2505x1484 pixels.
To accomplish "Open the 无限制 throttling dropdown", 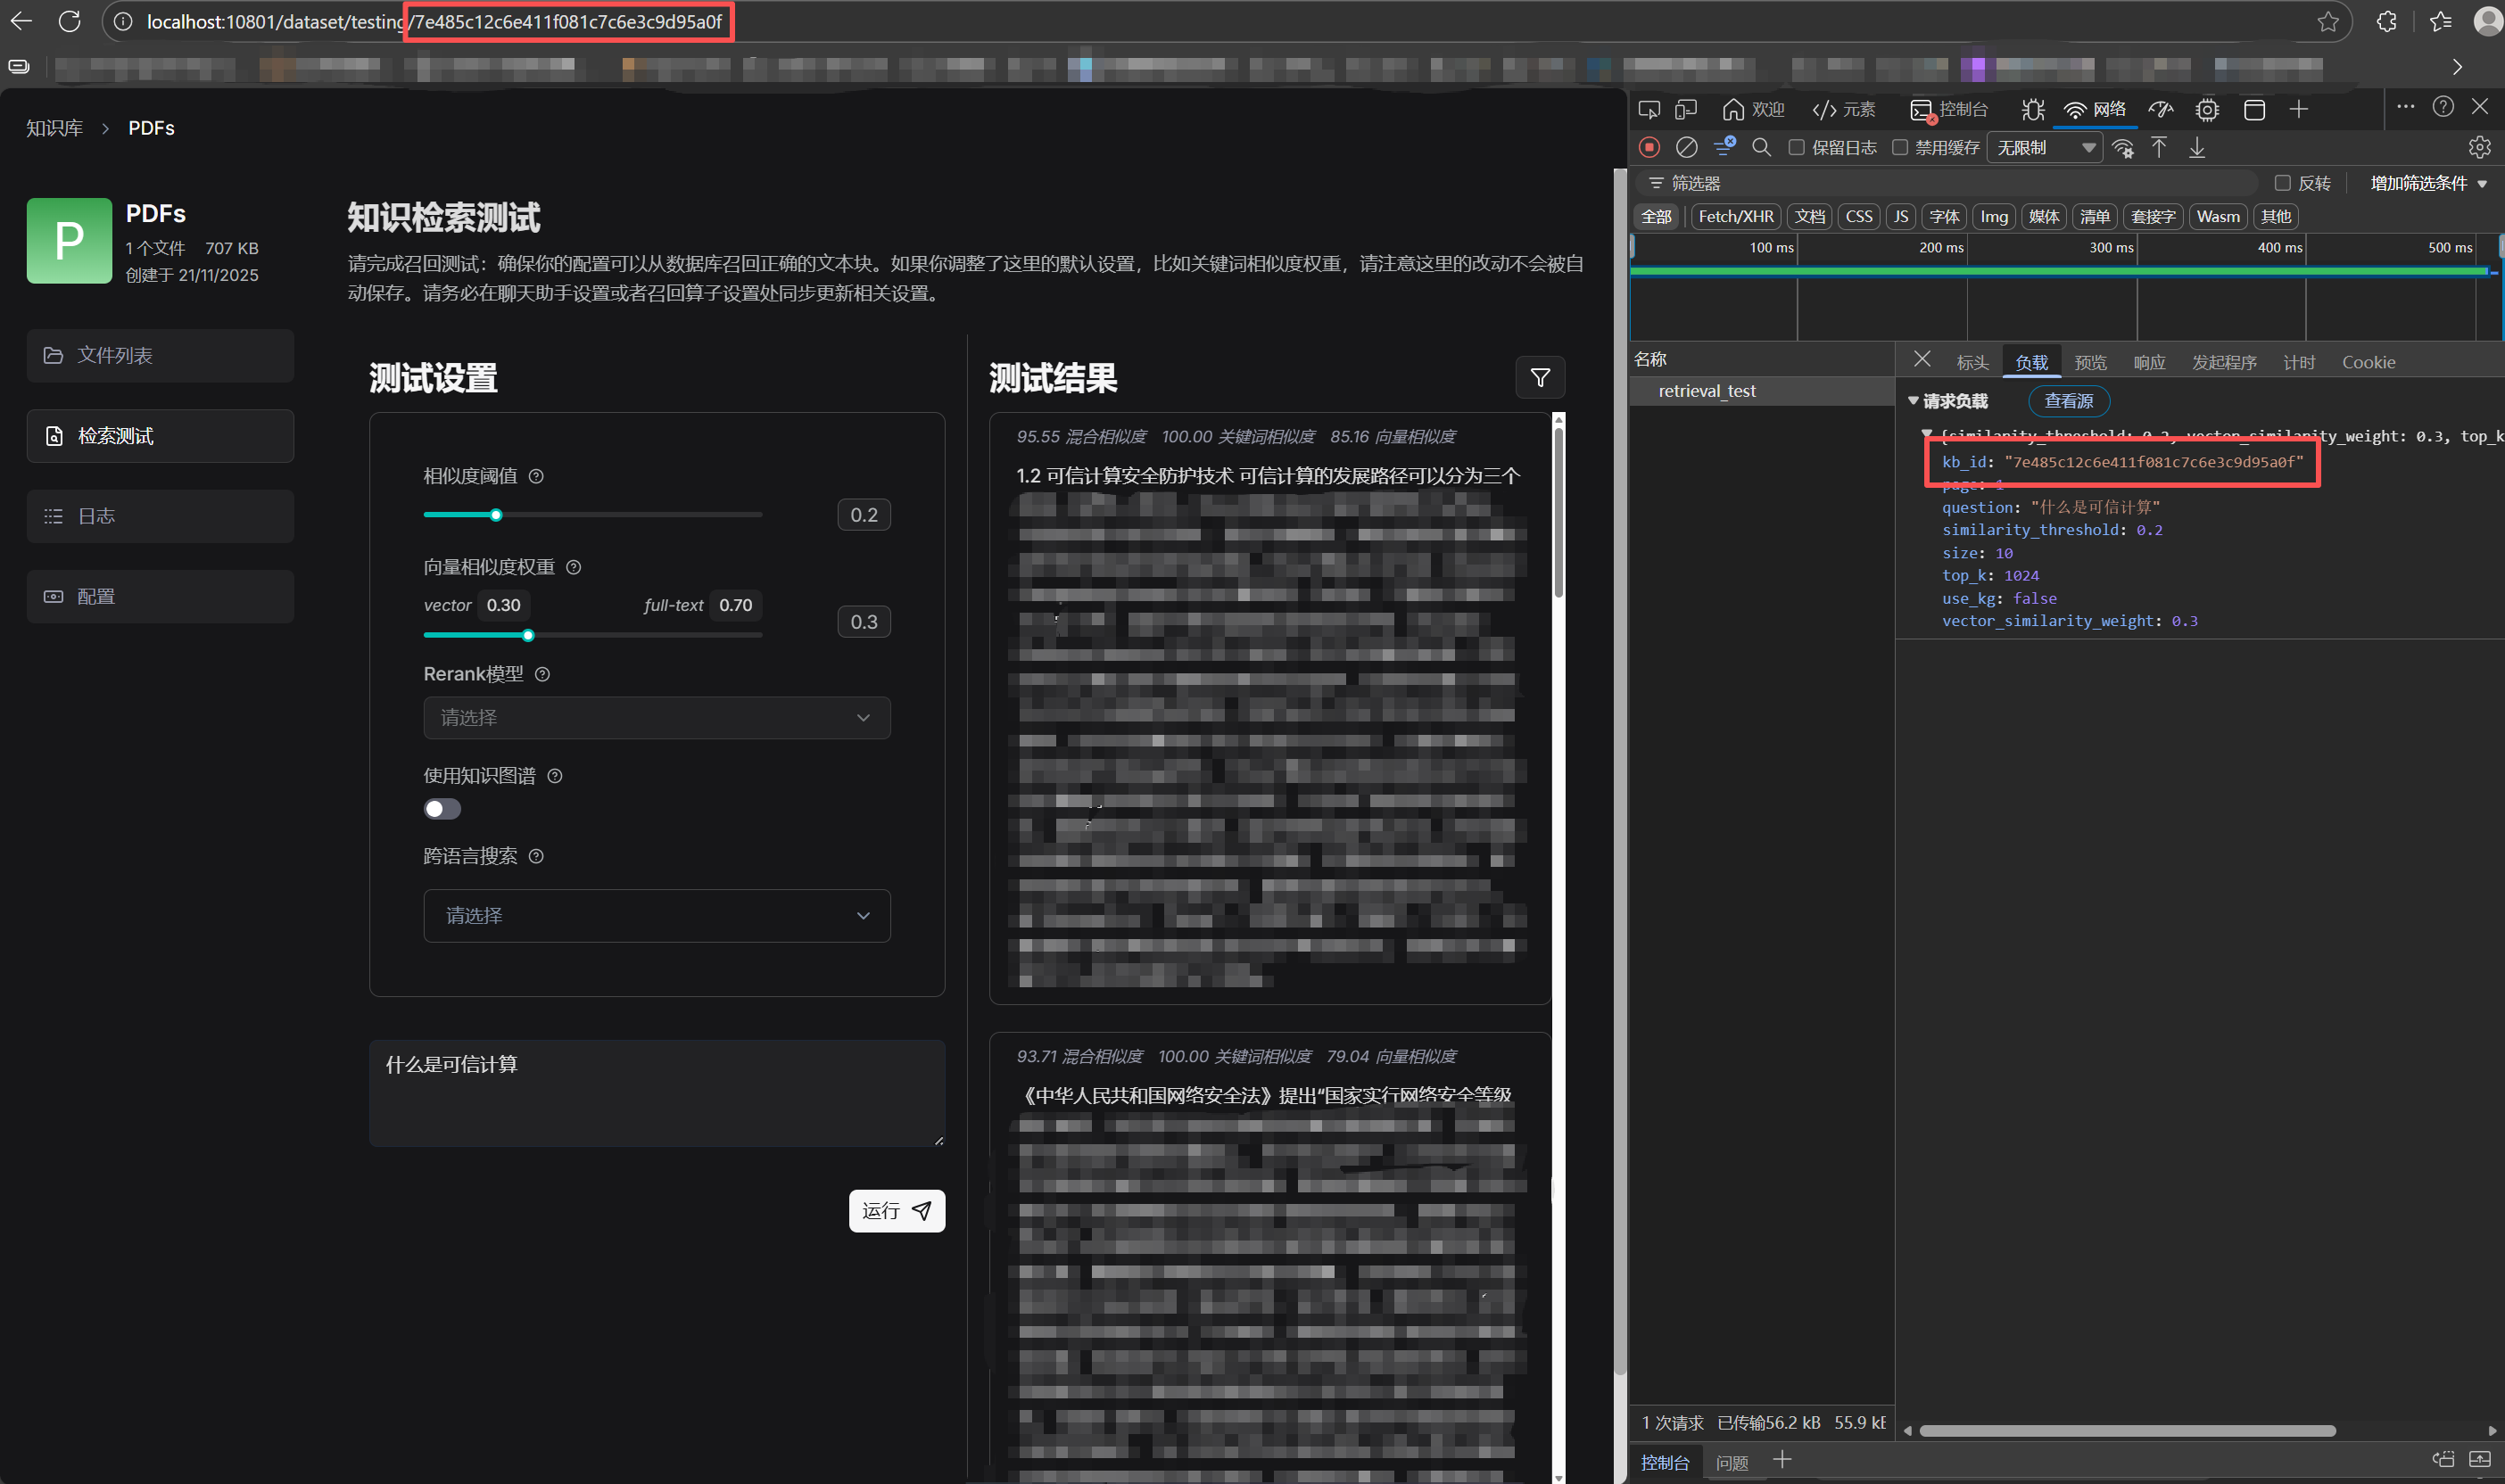I will click(2044, 147).
